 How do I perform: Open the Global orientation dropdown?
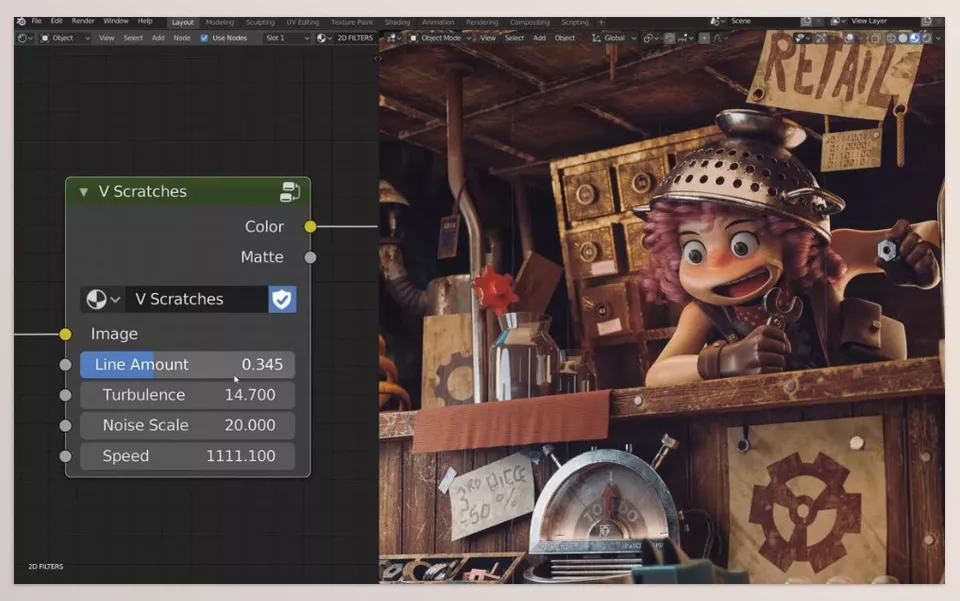coord(614,38)
